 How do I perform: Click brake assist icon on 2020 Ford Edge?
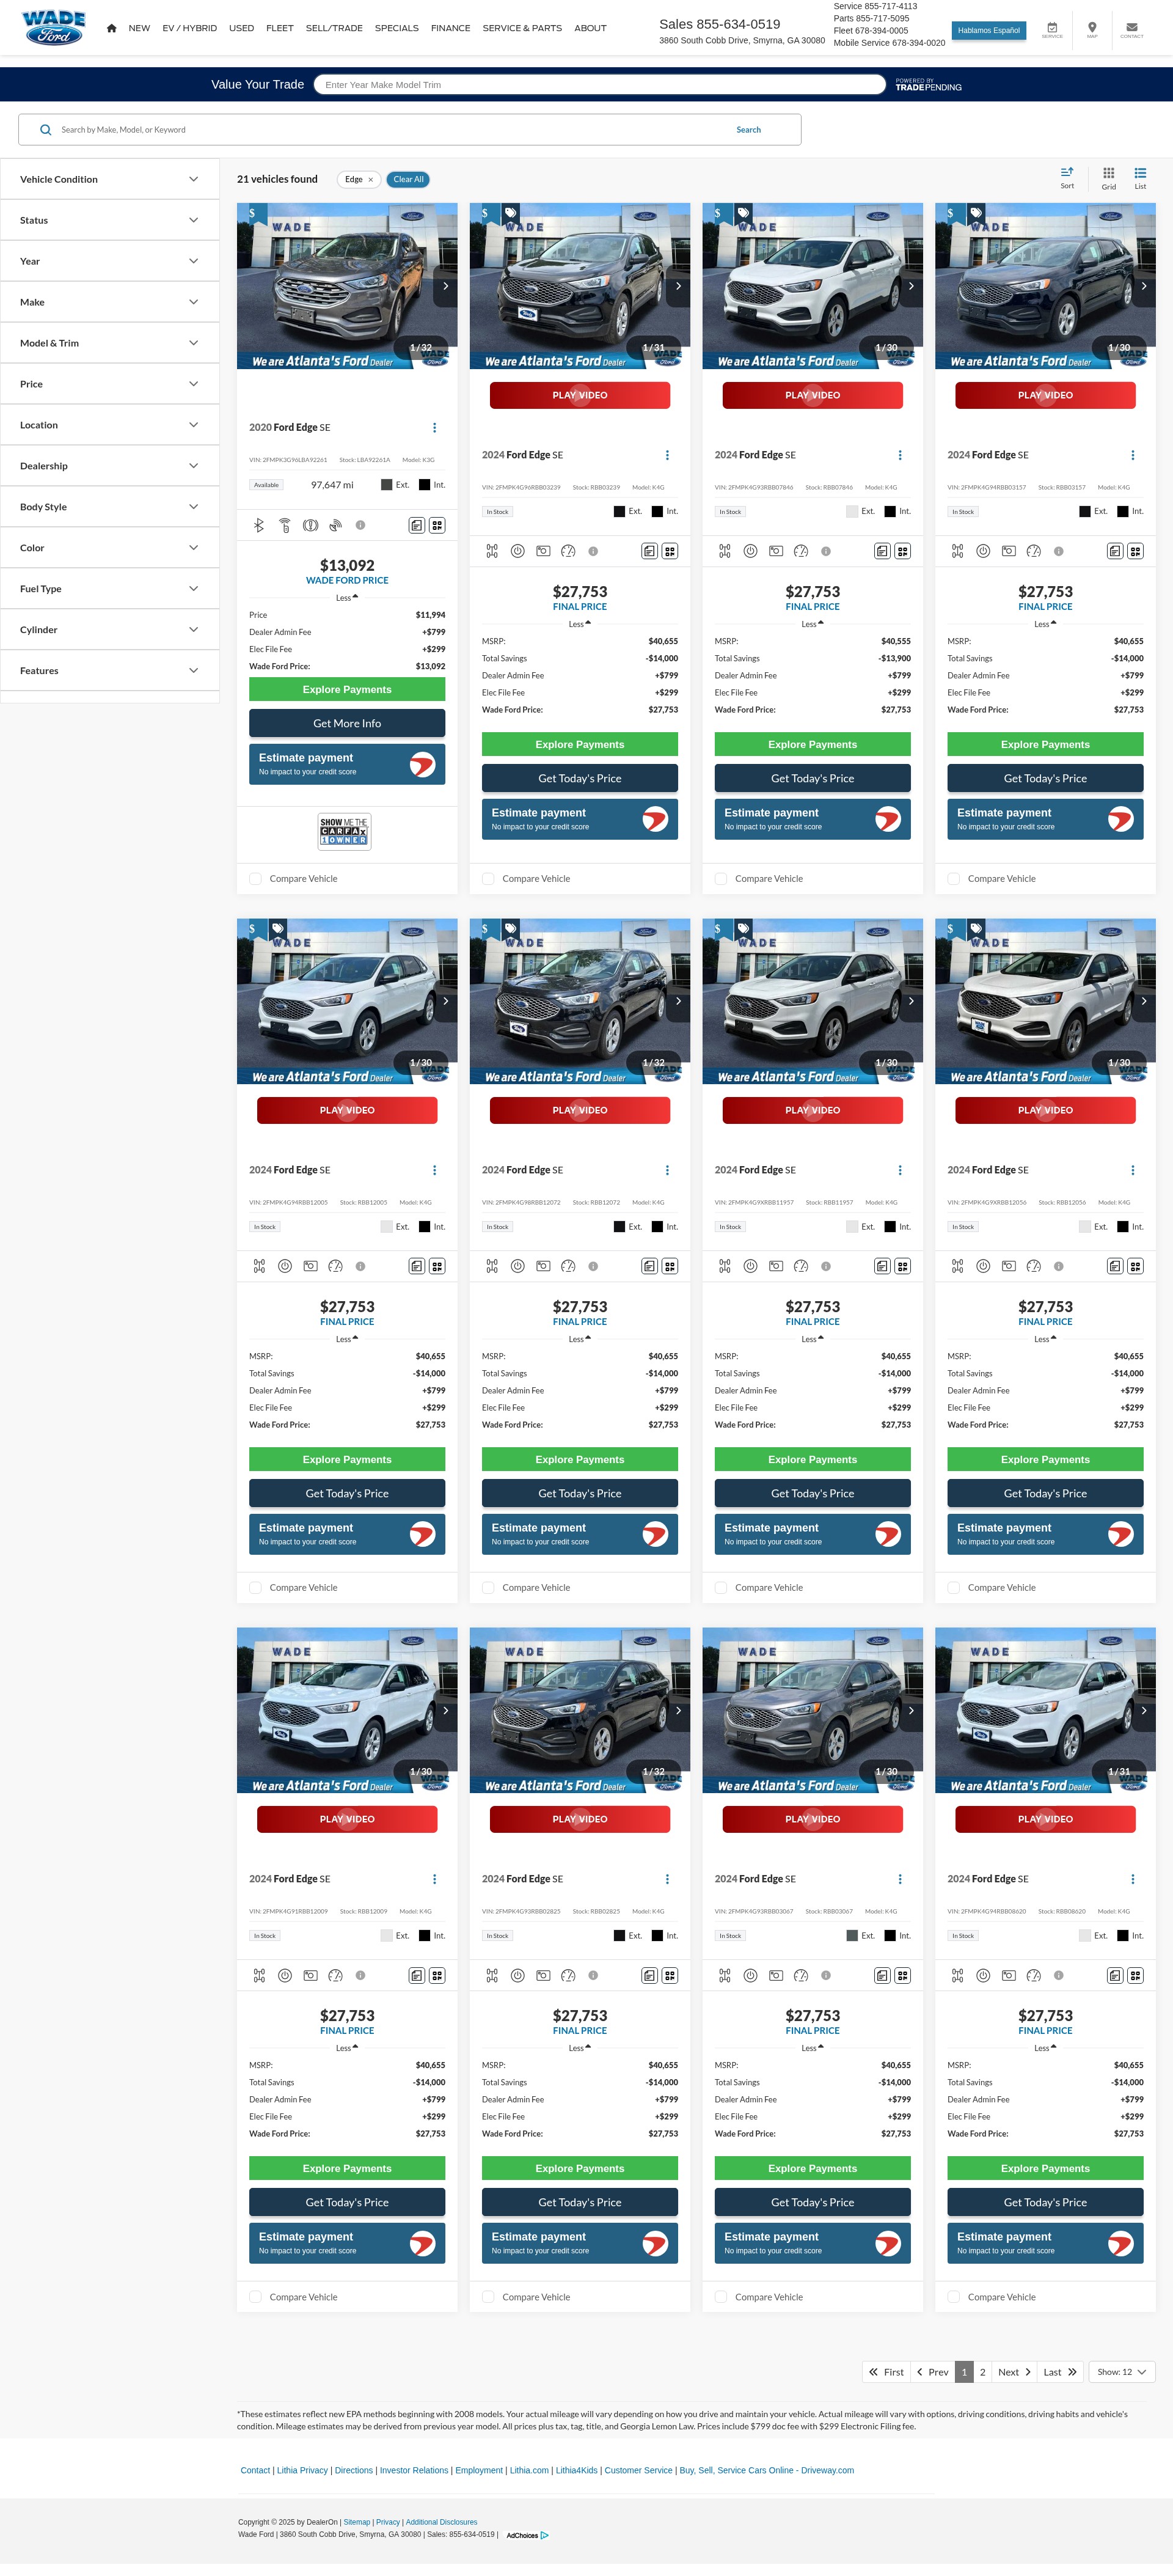[x=310, y=525]
